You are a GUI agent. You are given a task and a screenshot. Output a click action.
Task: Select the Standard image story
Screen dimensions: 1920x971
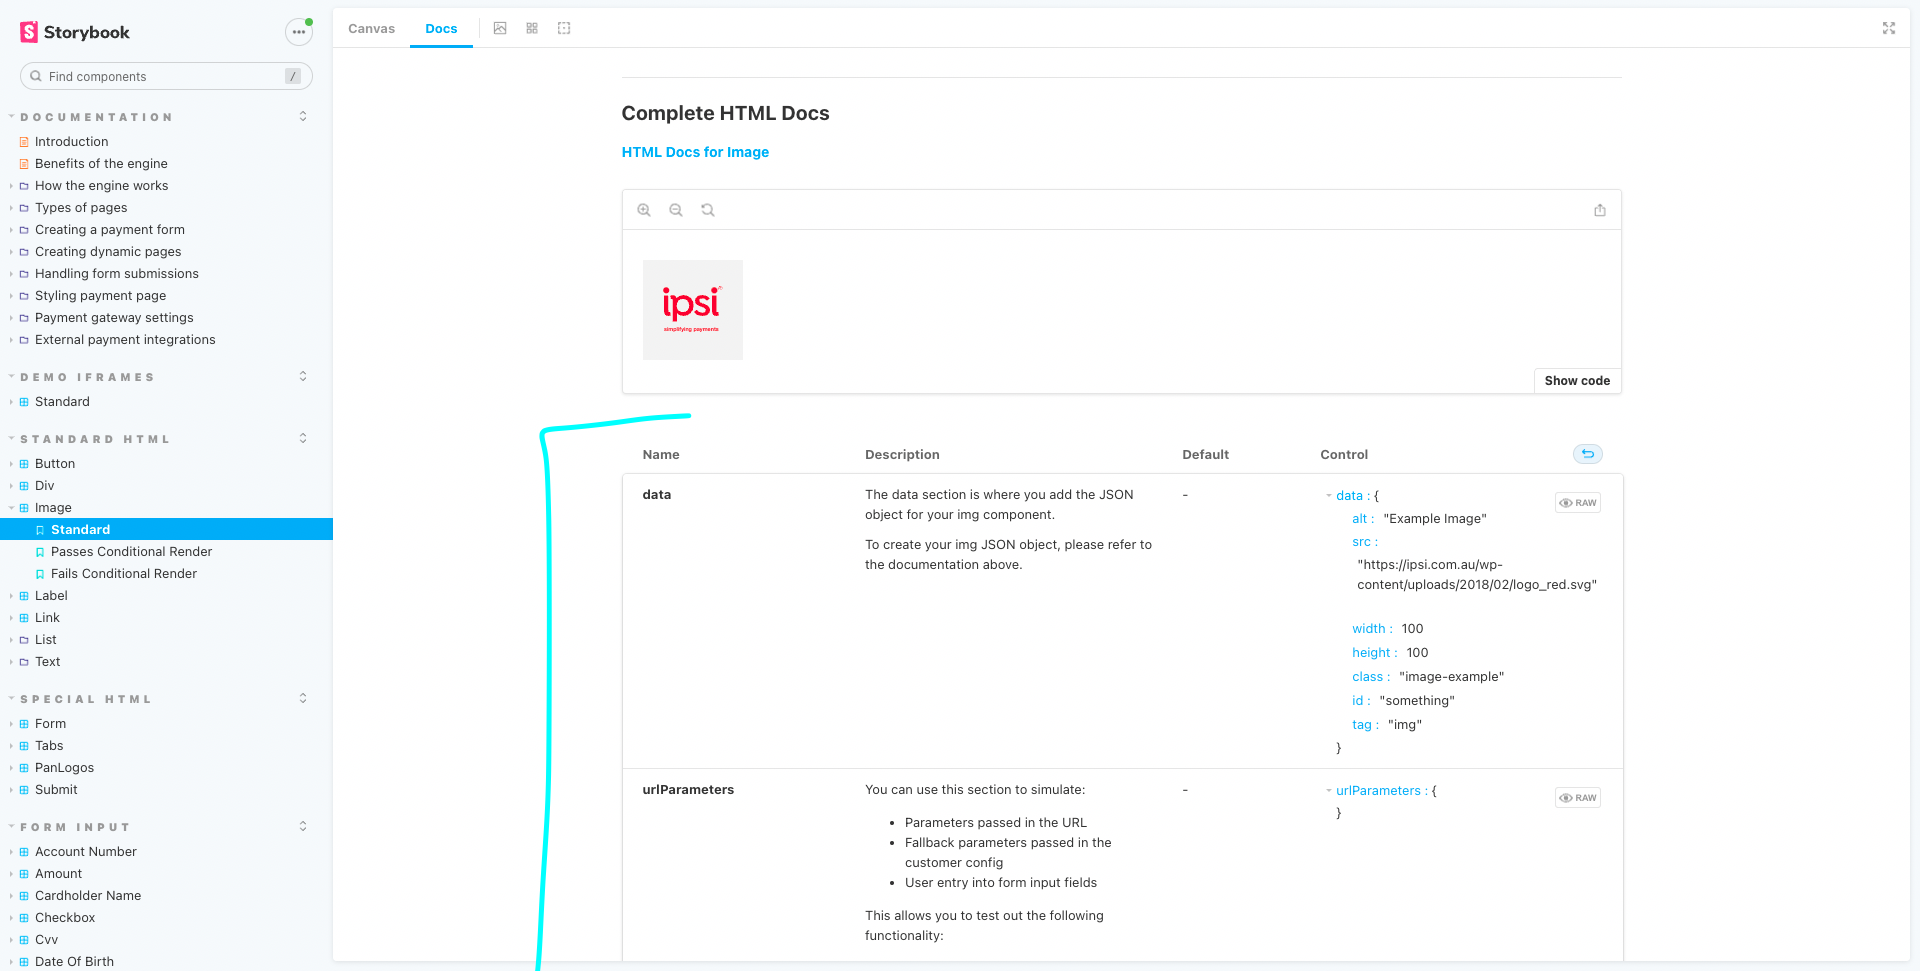click(80, 530)
